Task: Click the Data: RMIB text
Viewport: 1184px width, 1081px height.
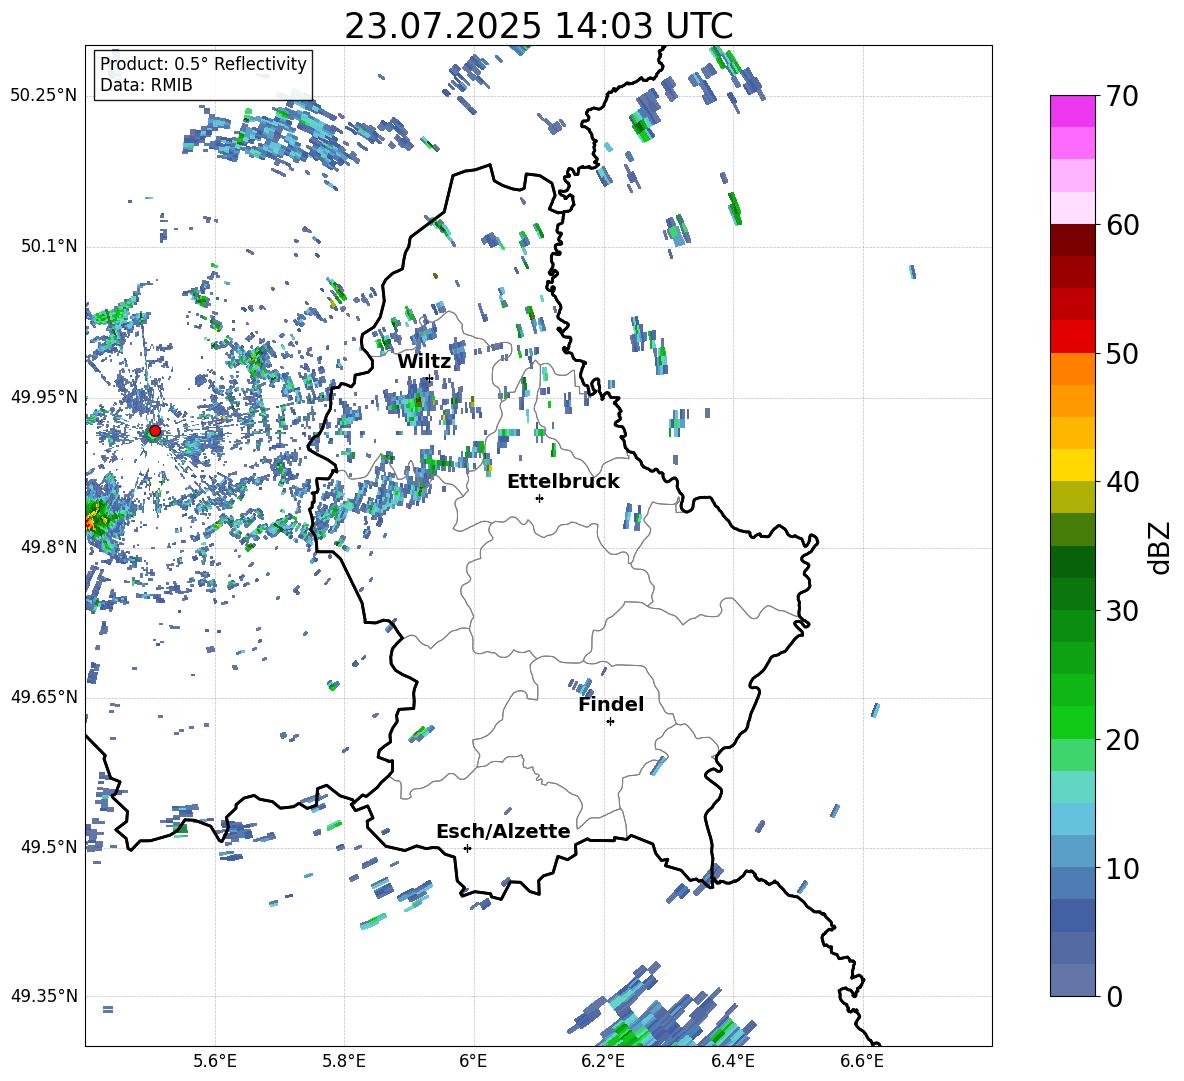Action: [x=146, y=85]
